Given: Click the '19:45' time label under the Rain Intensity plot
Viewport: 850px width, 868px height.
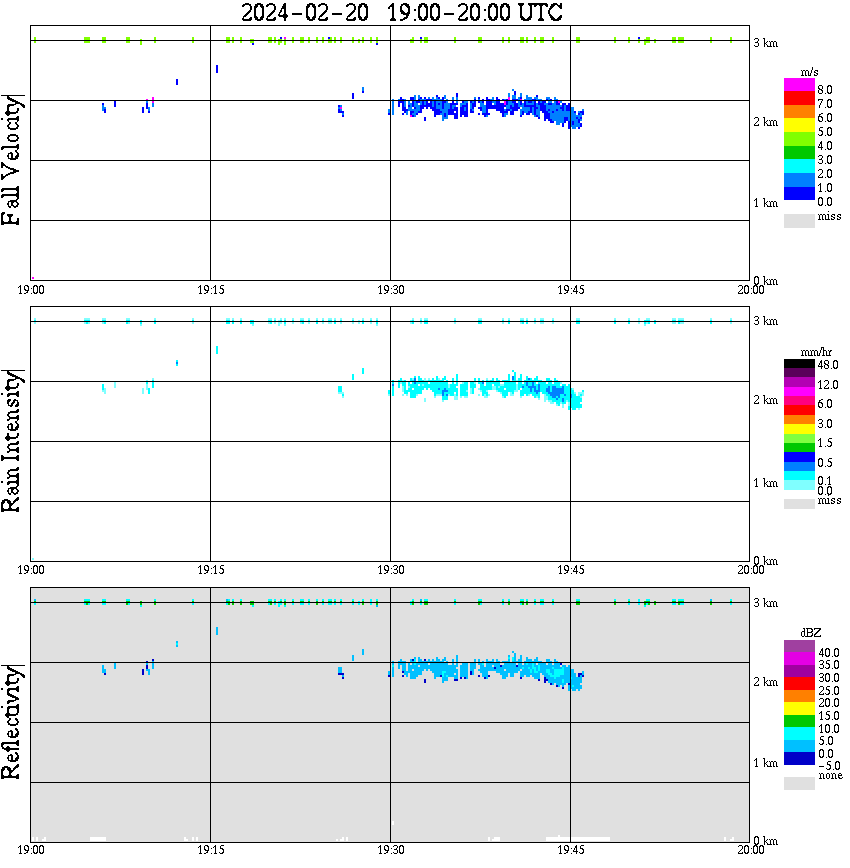Looking at the screenshot, I should coord(571,570).
